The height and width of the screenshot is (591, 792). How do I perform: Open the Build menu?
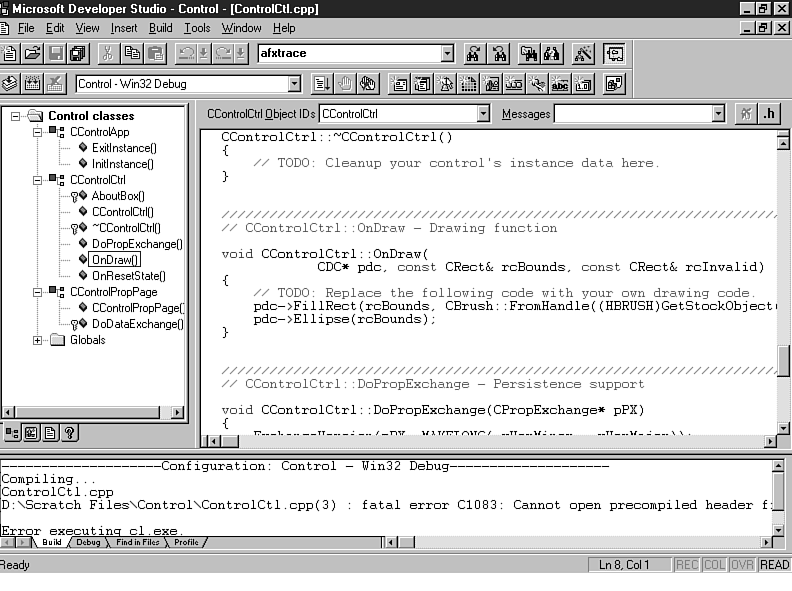point(161,28)
